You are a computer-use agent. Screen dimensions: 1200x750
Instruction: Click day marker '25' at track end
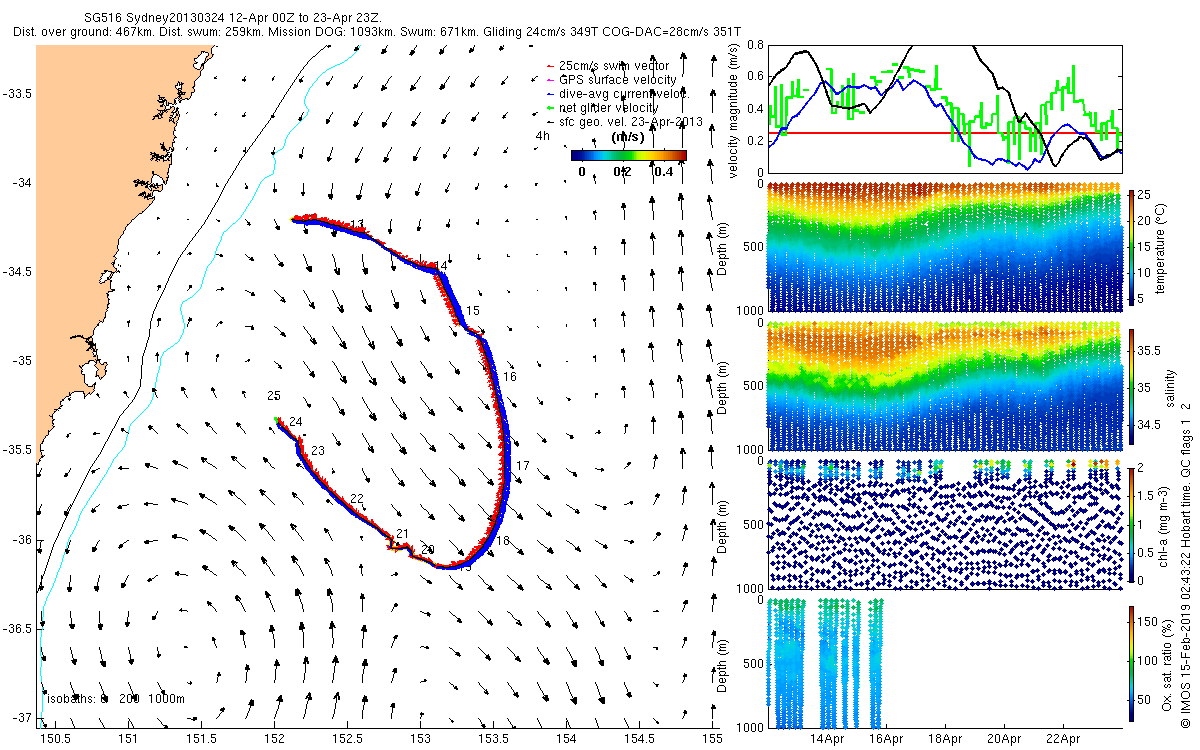click(x=274, y=396)
